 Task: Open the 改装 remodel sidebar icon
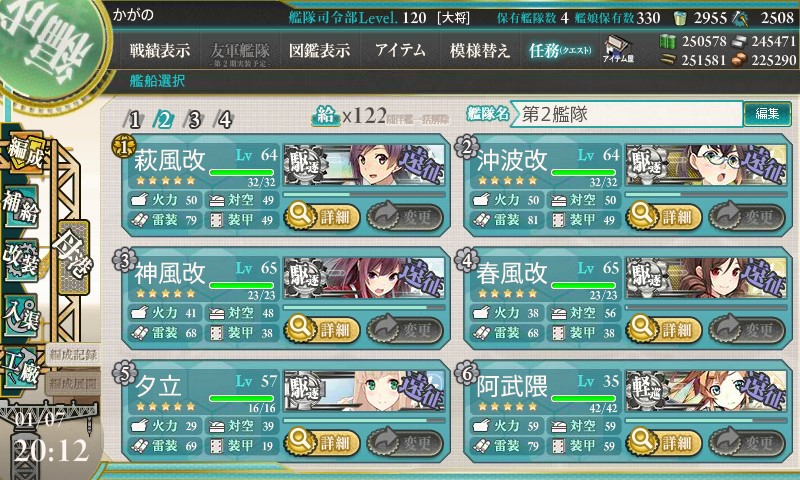21,260
